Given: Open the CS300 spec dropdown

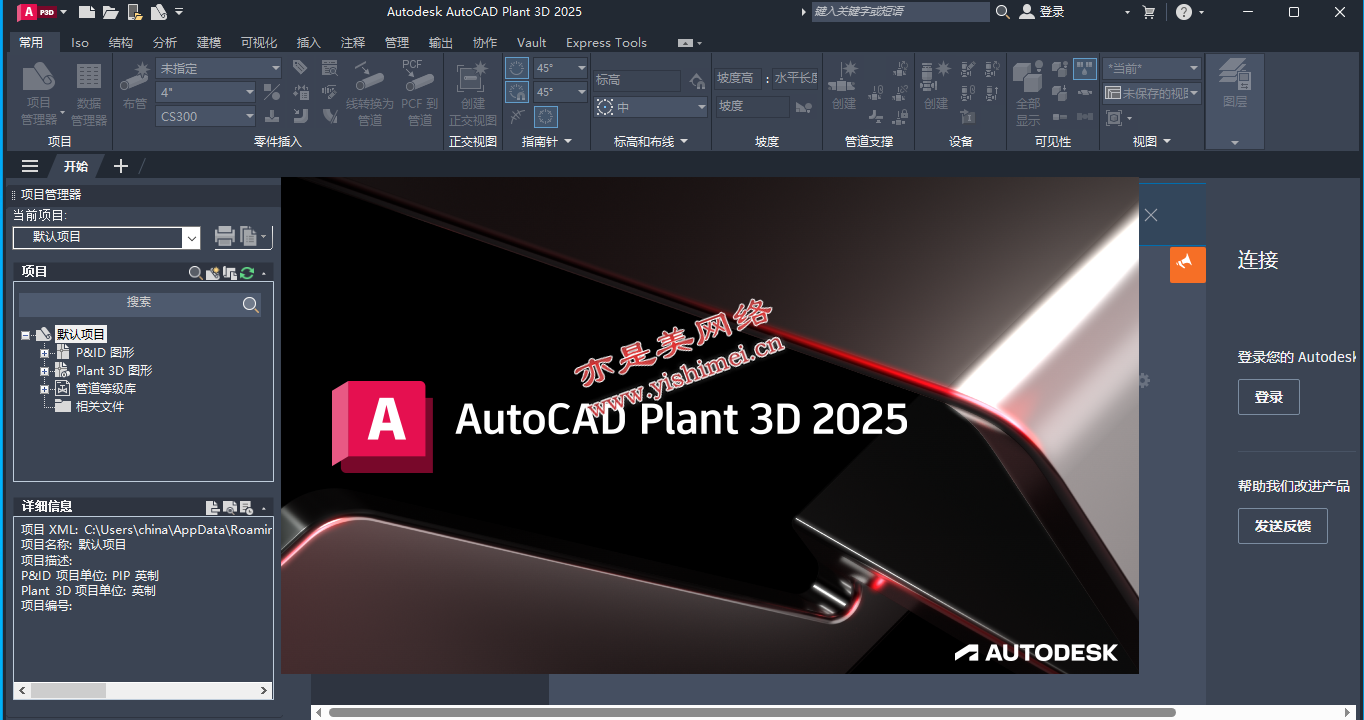Looking at the screenshot, I should [206, 116].
